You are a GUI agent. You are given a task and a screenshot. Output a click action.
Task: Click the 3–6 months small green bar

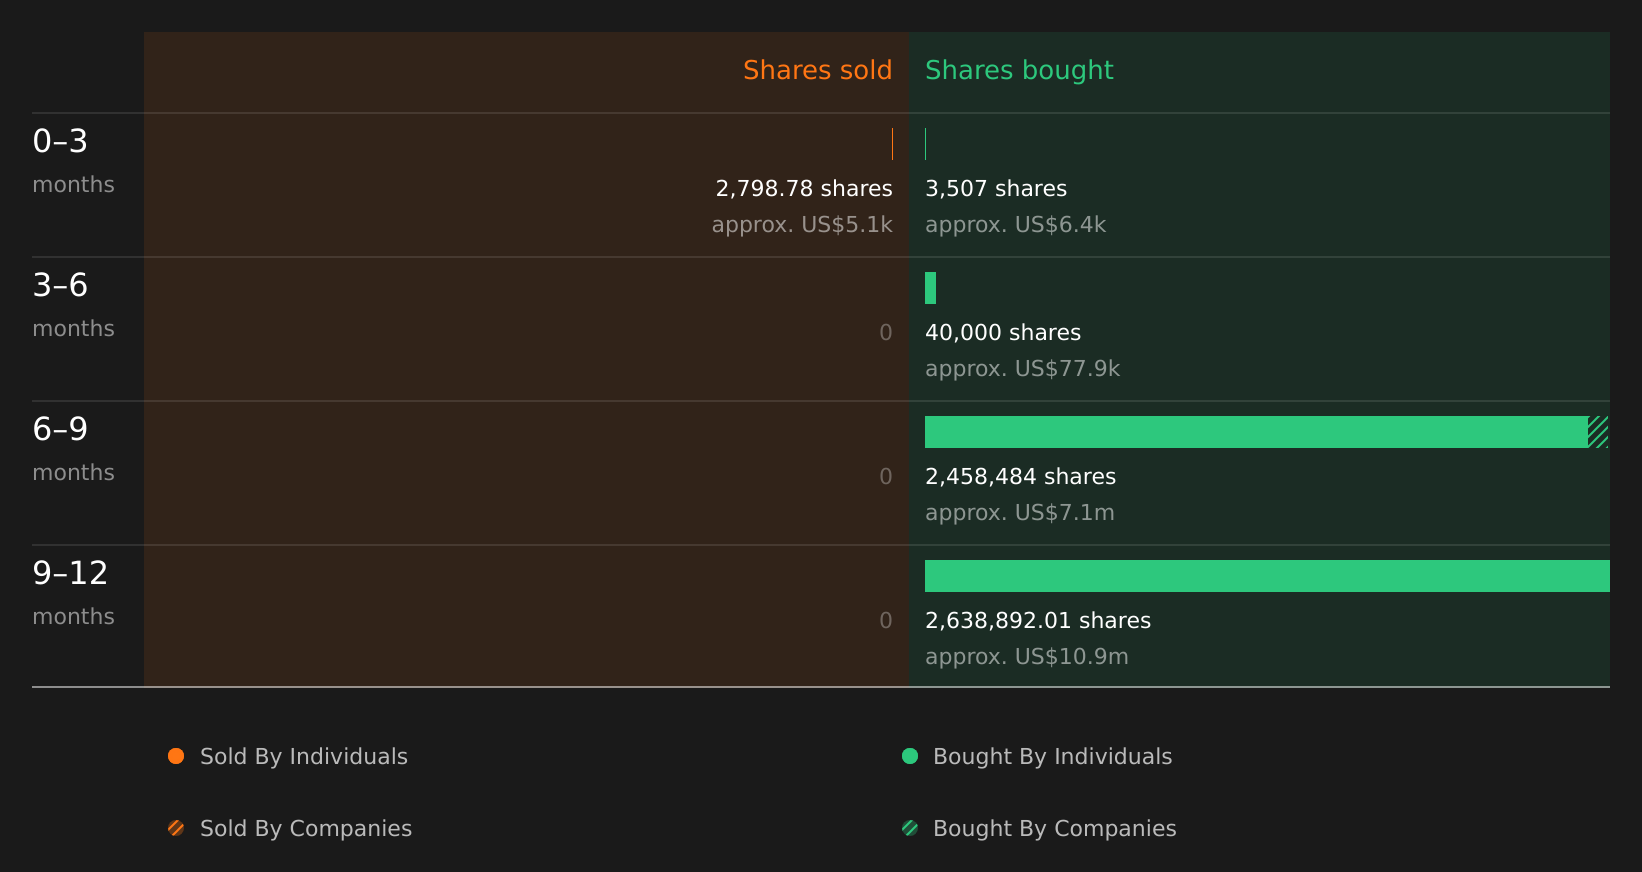(x=930, y=288)
